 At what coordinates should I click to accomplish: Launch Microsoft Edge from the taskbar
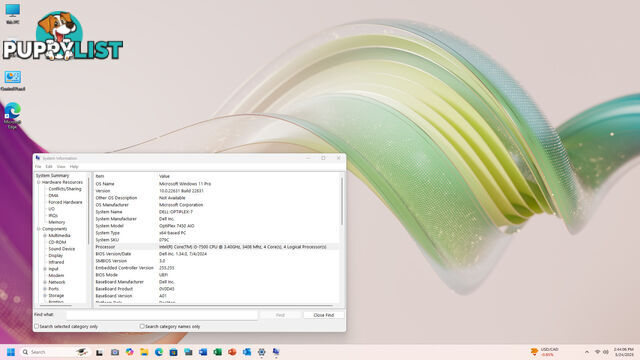coord(159,352)
